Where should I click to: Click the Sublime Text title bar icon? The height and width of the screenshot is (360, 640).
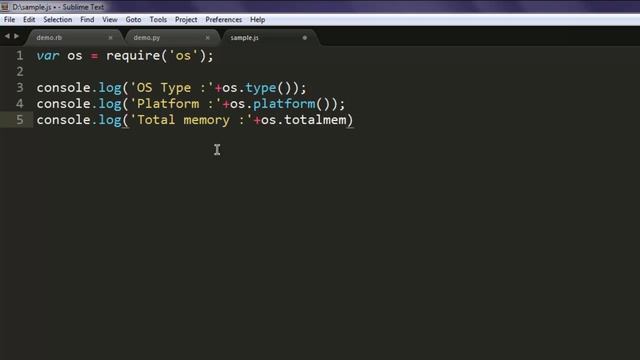pos(5,7)
